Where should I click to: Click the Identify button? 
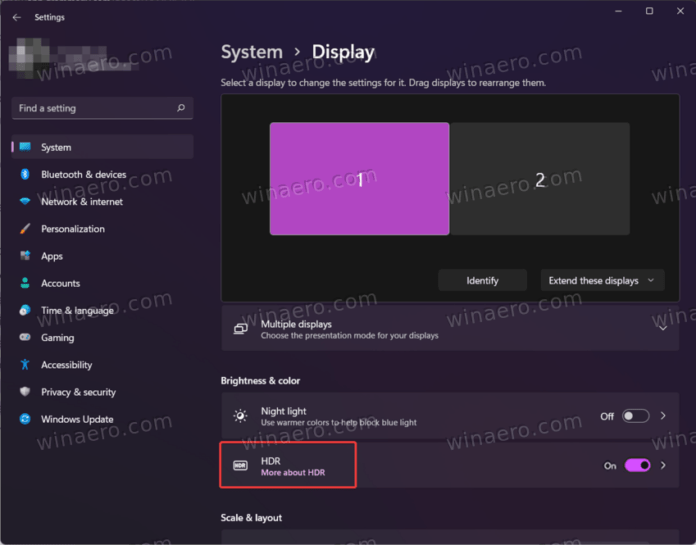(482, 280)
